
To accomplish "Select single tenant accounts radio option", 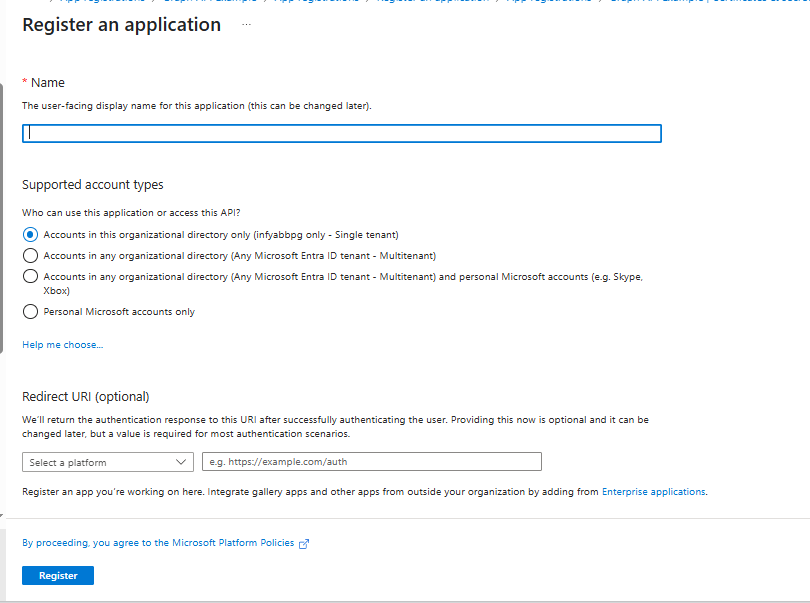I will (30, 235).
